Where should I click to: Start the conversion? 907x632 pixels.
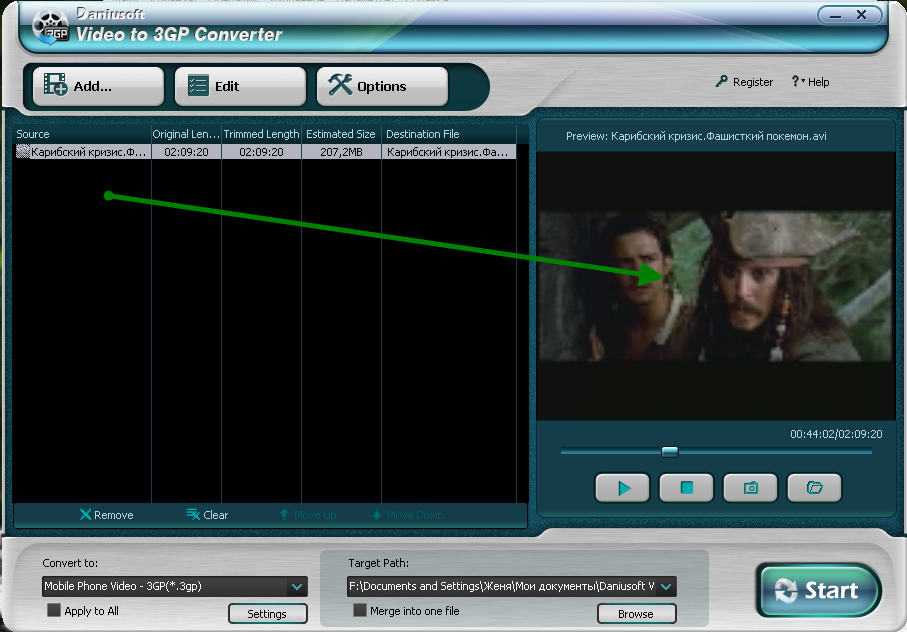(818, 590)
